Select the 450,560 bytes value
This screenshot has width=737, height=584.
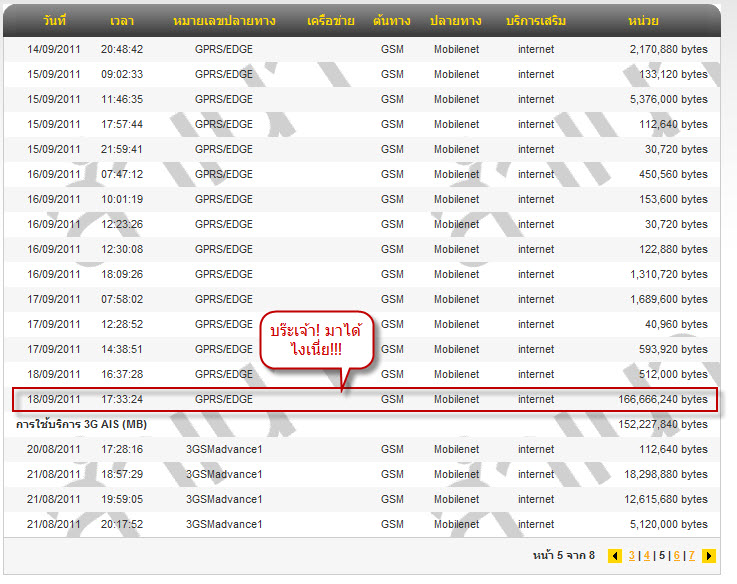point(673,174)
